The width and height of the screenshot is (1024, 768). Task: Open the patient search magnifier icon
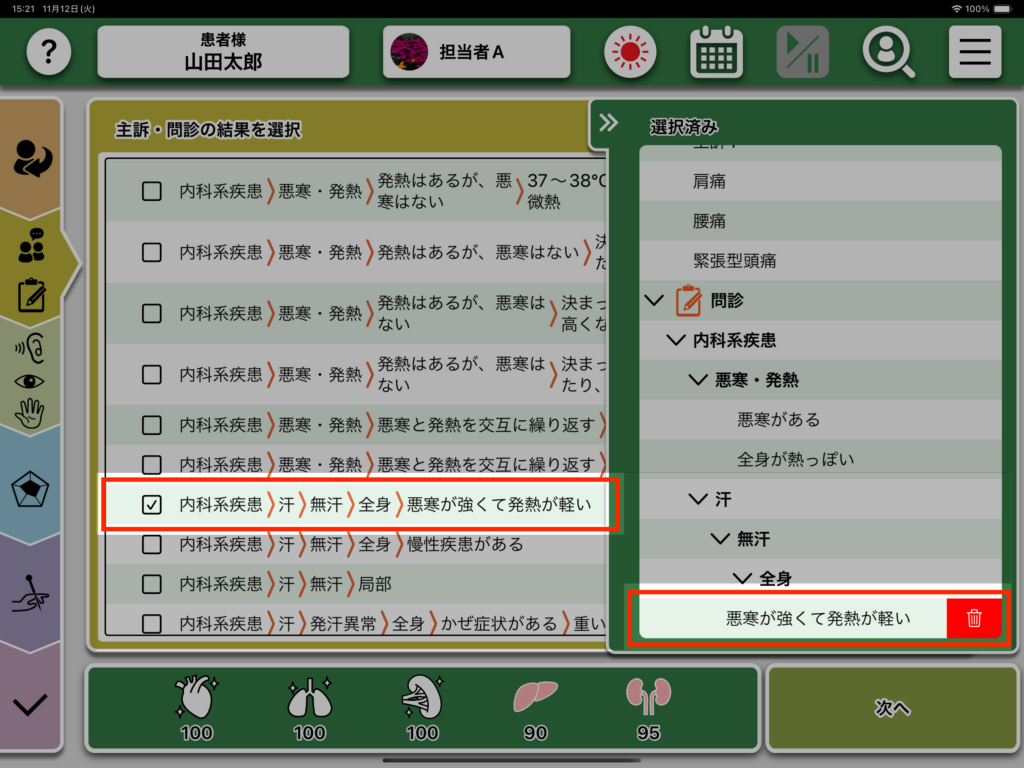coord(888,51)
